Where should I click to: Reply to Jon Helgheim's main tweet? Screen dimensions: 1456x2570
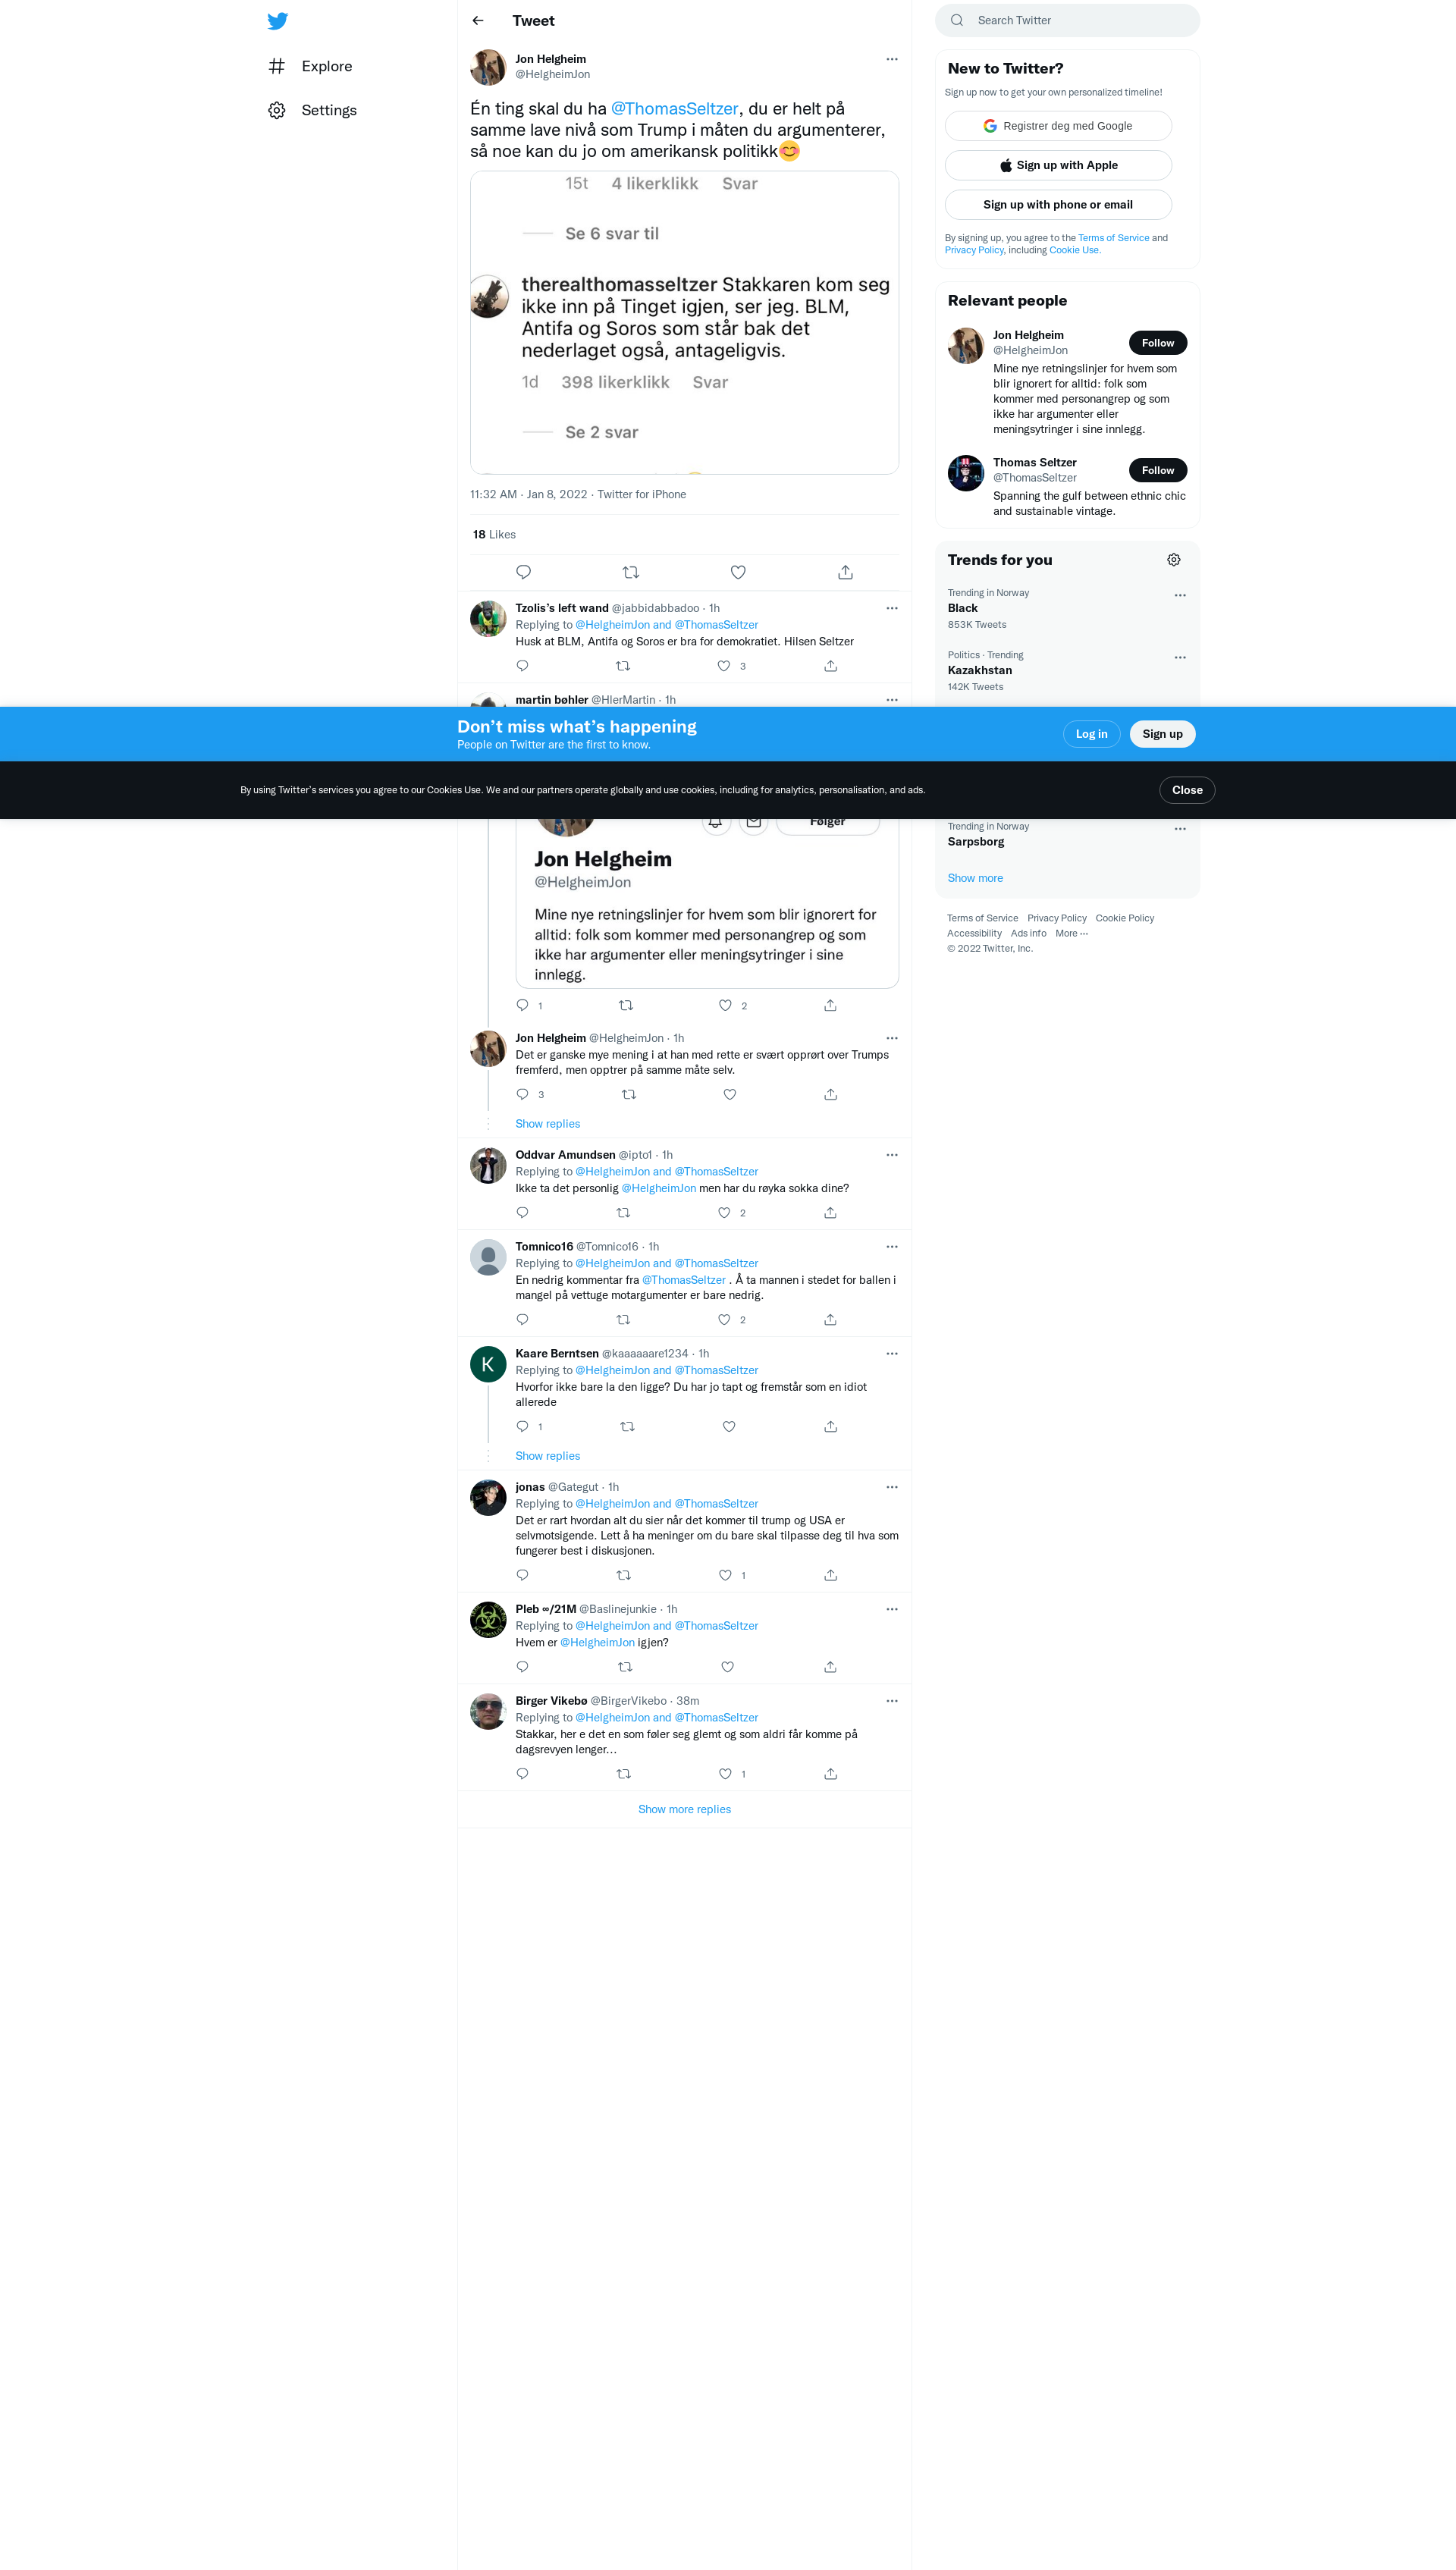pos(523,572)
